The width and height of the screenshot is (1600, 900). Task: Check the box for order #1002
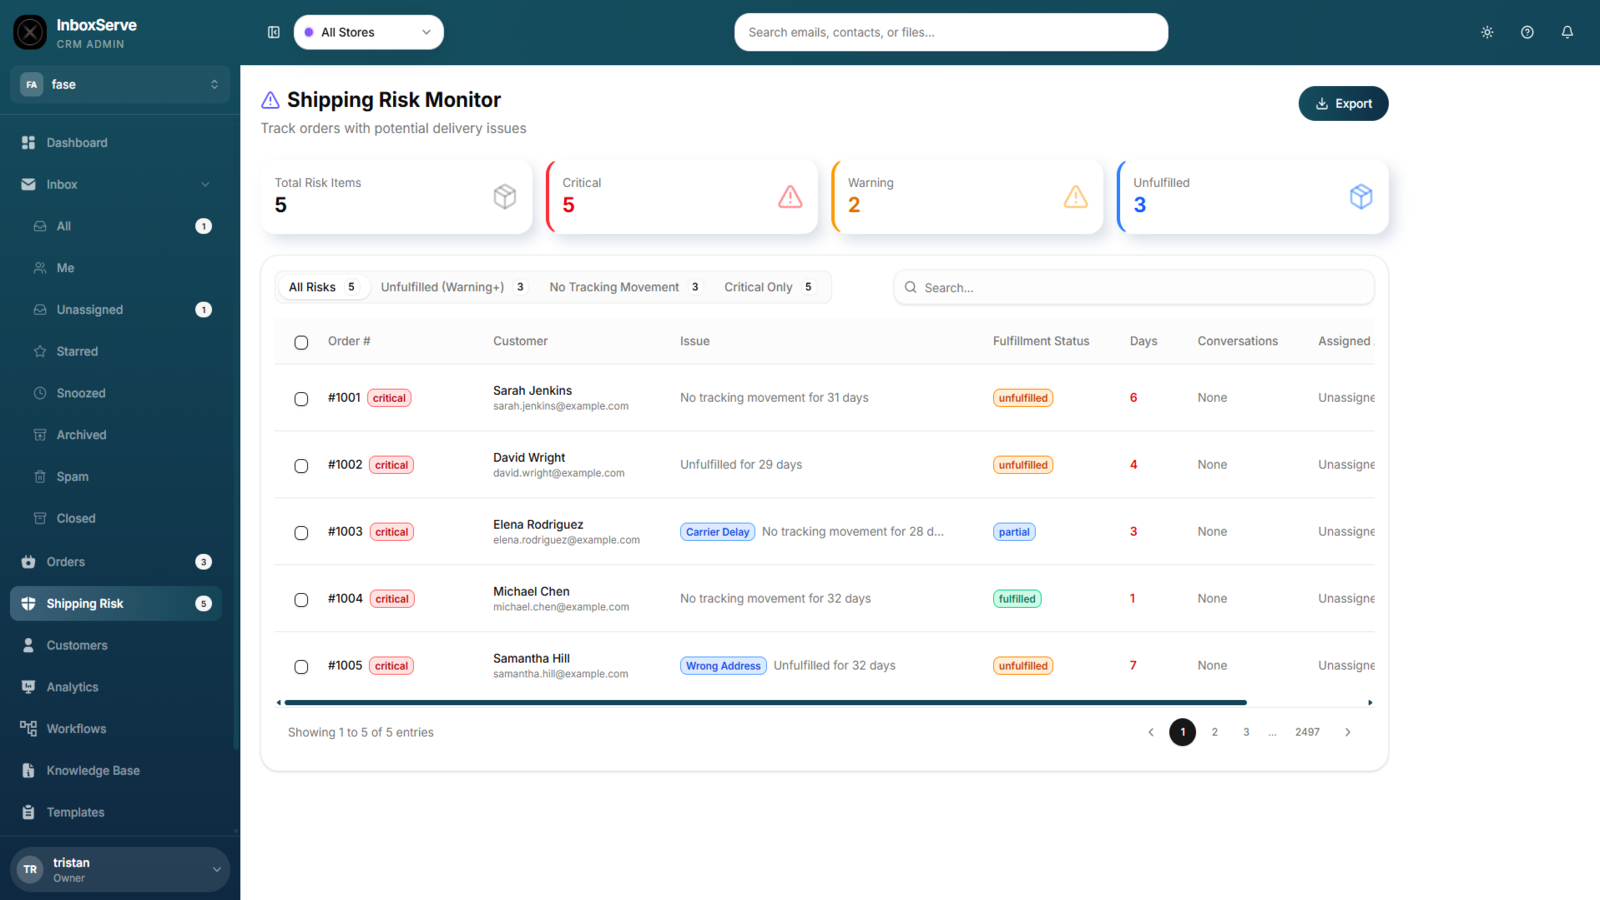click(x=301, y=466)
